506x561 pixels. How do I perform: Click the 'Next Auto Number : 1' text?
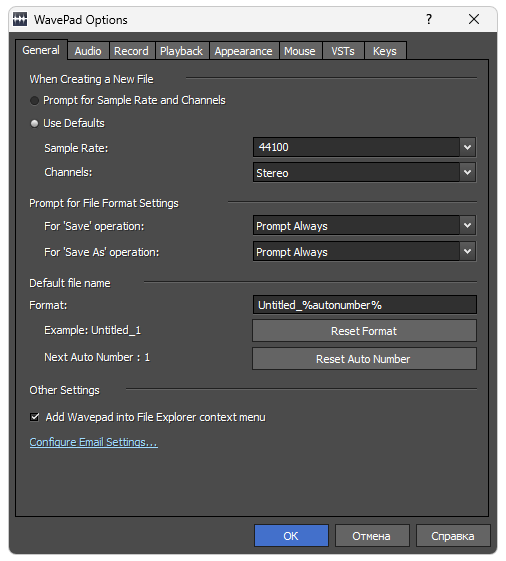tap(97, 357)
